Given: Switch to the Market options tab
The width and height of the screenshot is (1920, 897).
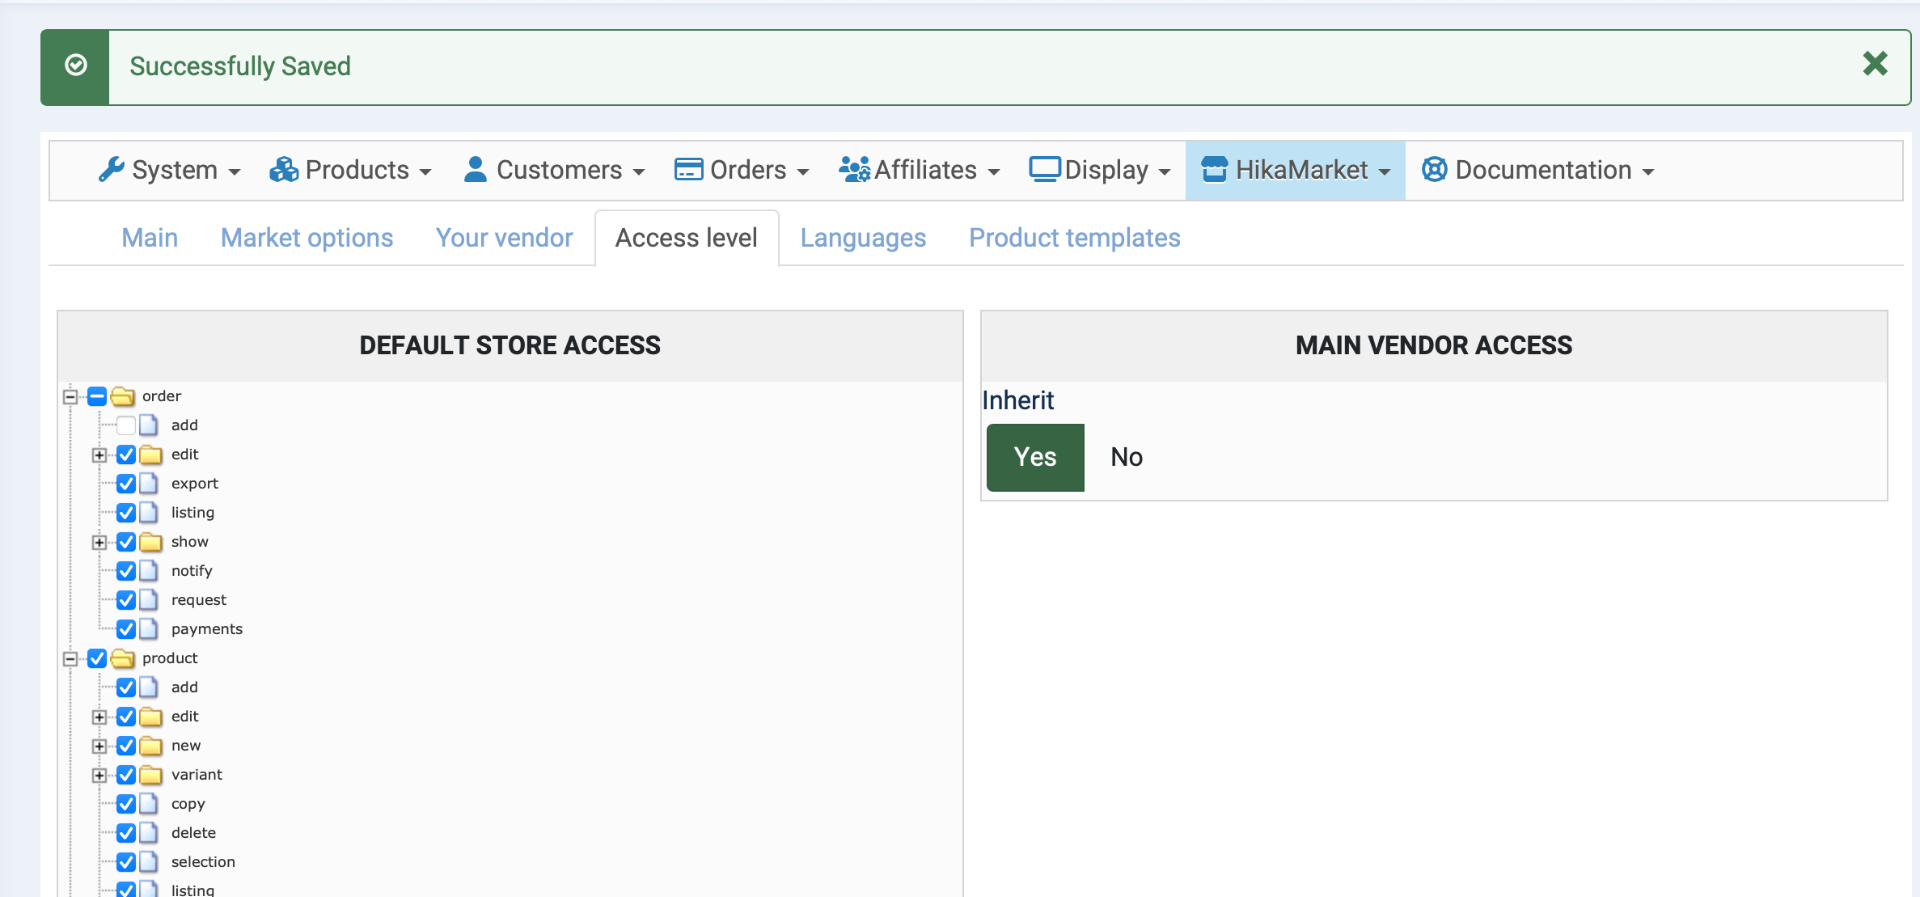Looking at the screenshot, I should coord(306,238).
